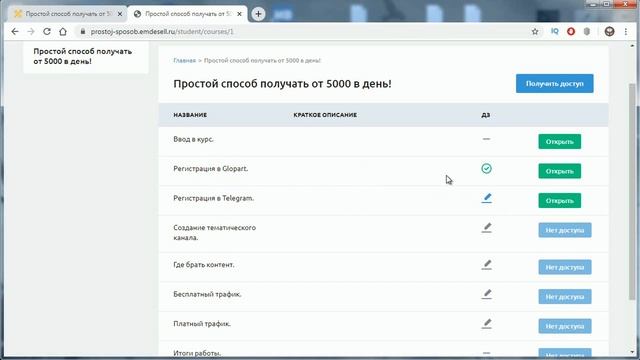Open the browser home page icon
This screenshot has width=640, height=360.
pyautogui.click(x=63, y=31)
